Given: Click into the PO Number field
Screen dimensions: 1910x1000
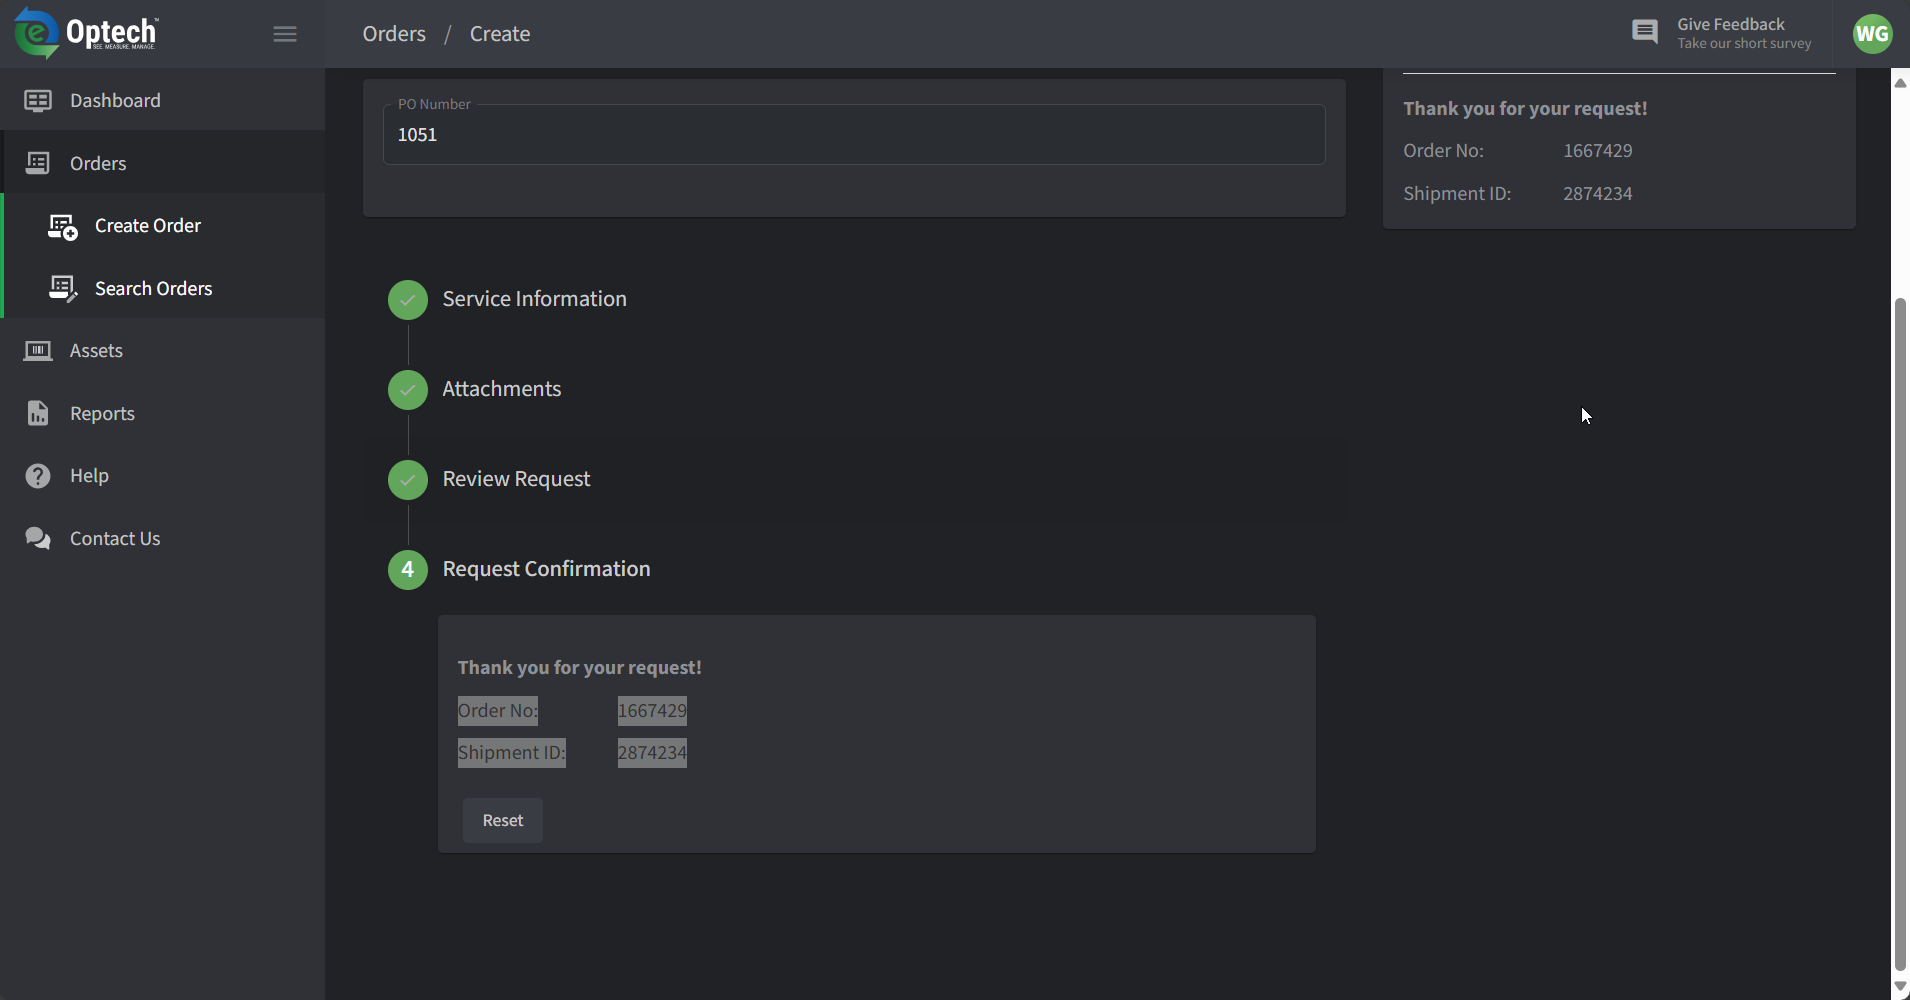Looking at the screenshot, I should (x=854, y=135).
